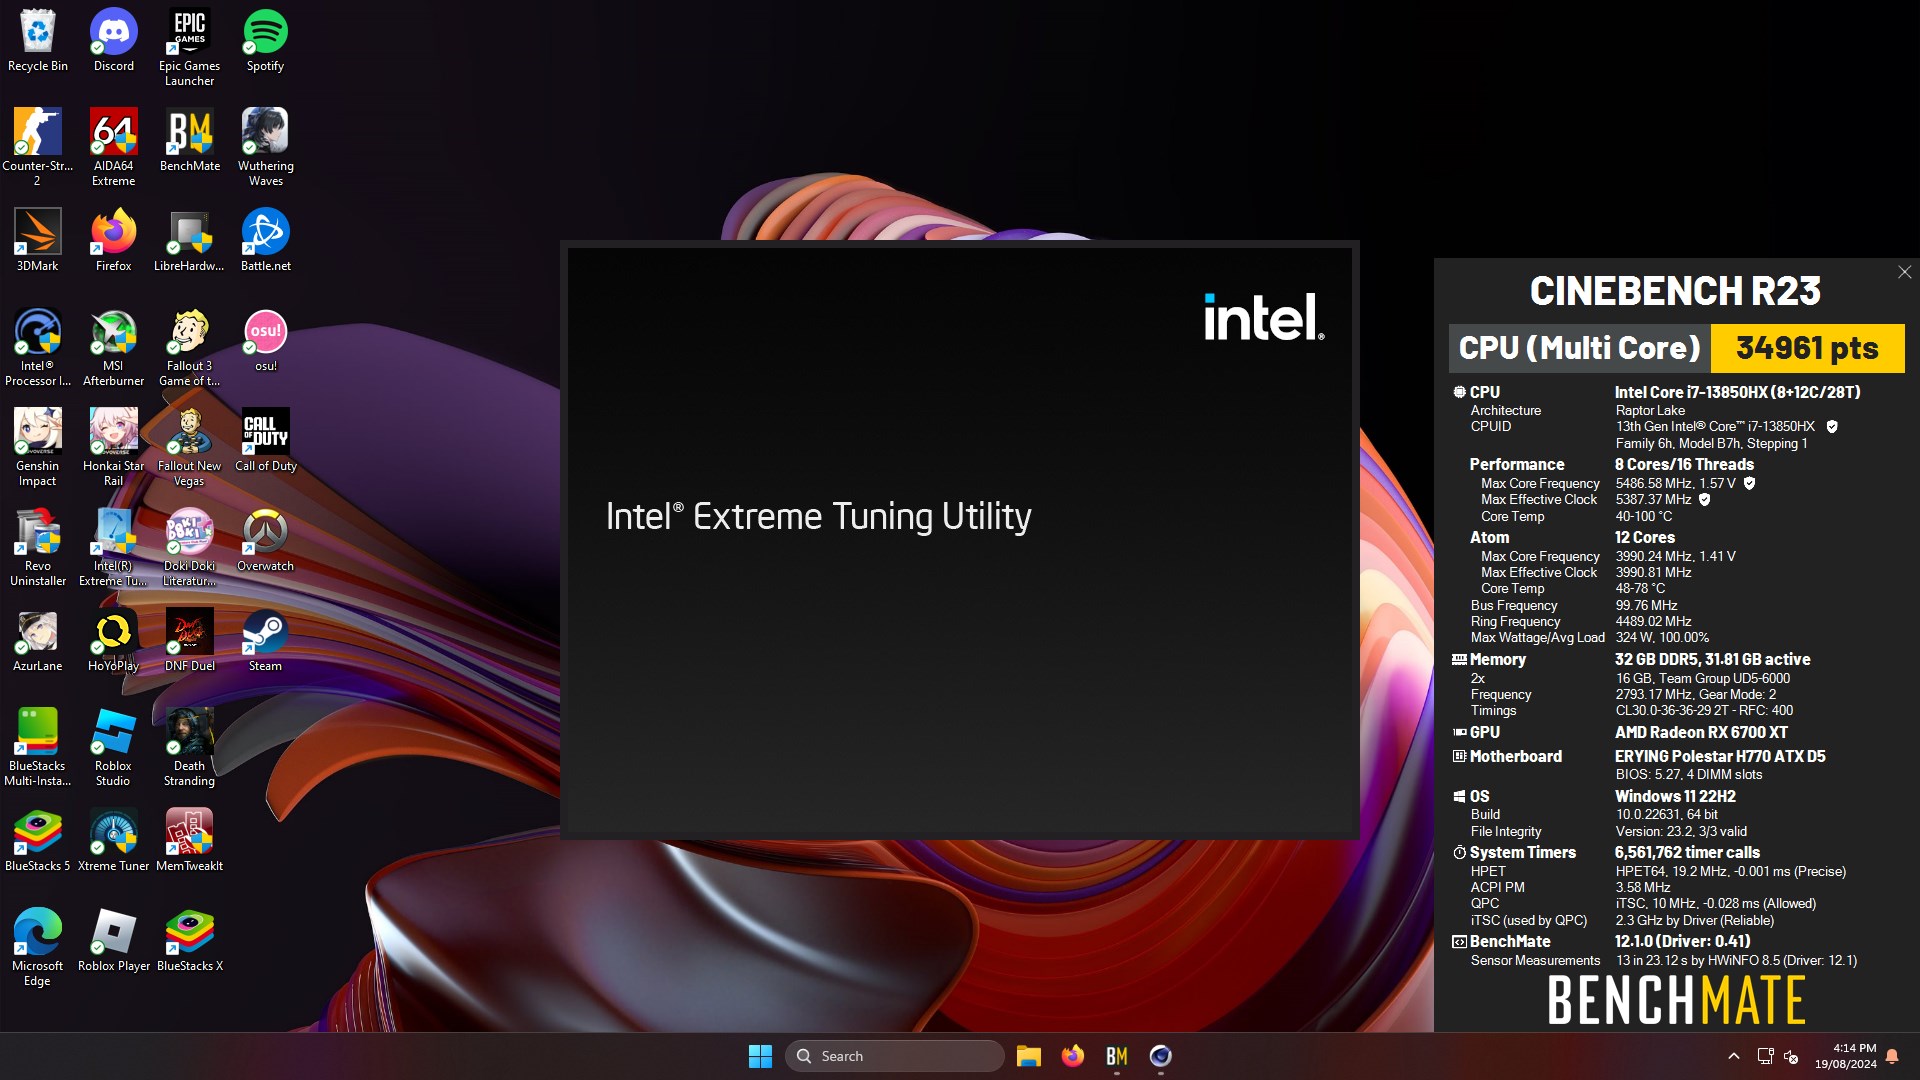Launch Battle.net desktop icon

(x=266, y=241)
